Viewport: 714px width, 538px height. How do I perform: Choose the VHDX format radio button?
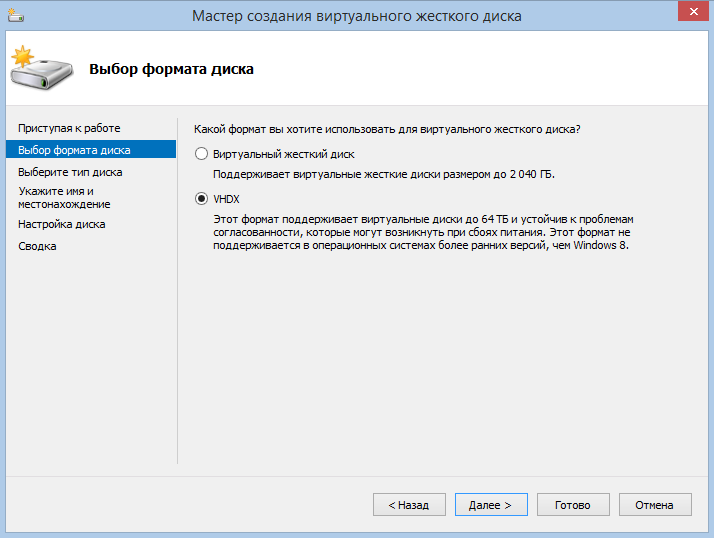click(x=202, y=199)
